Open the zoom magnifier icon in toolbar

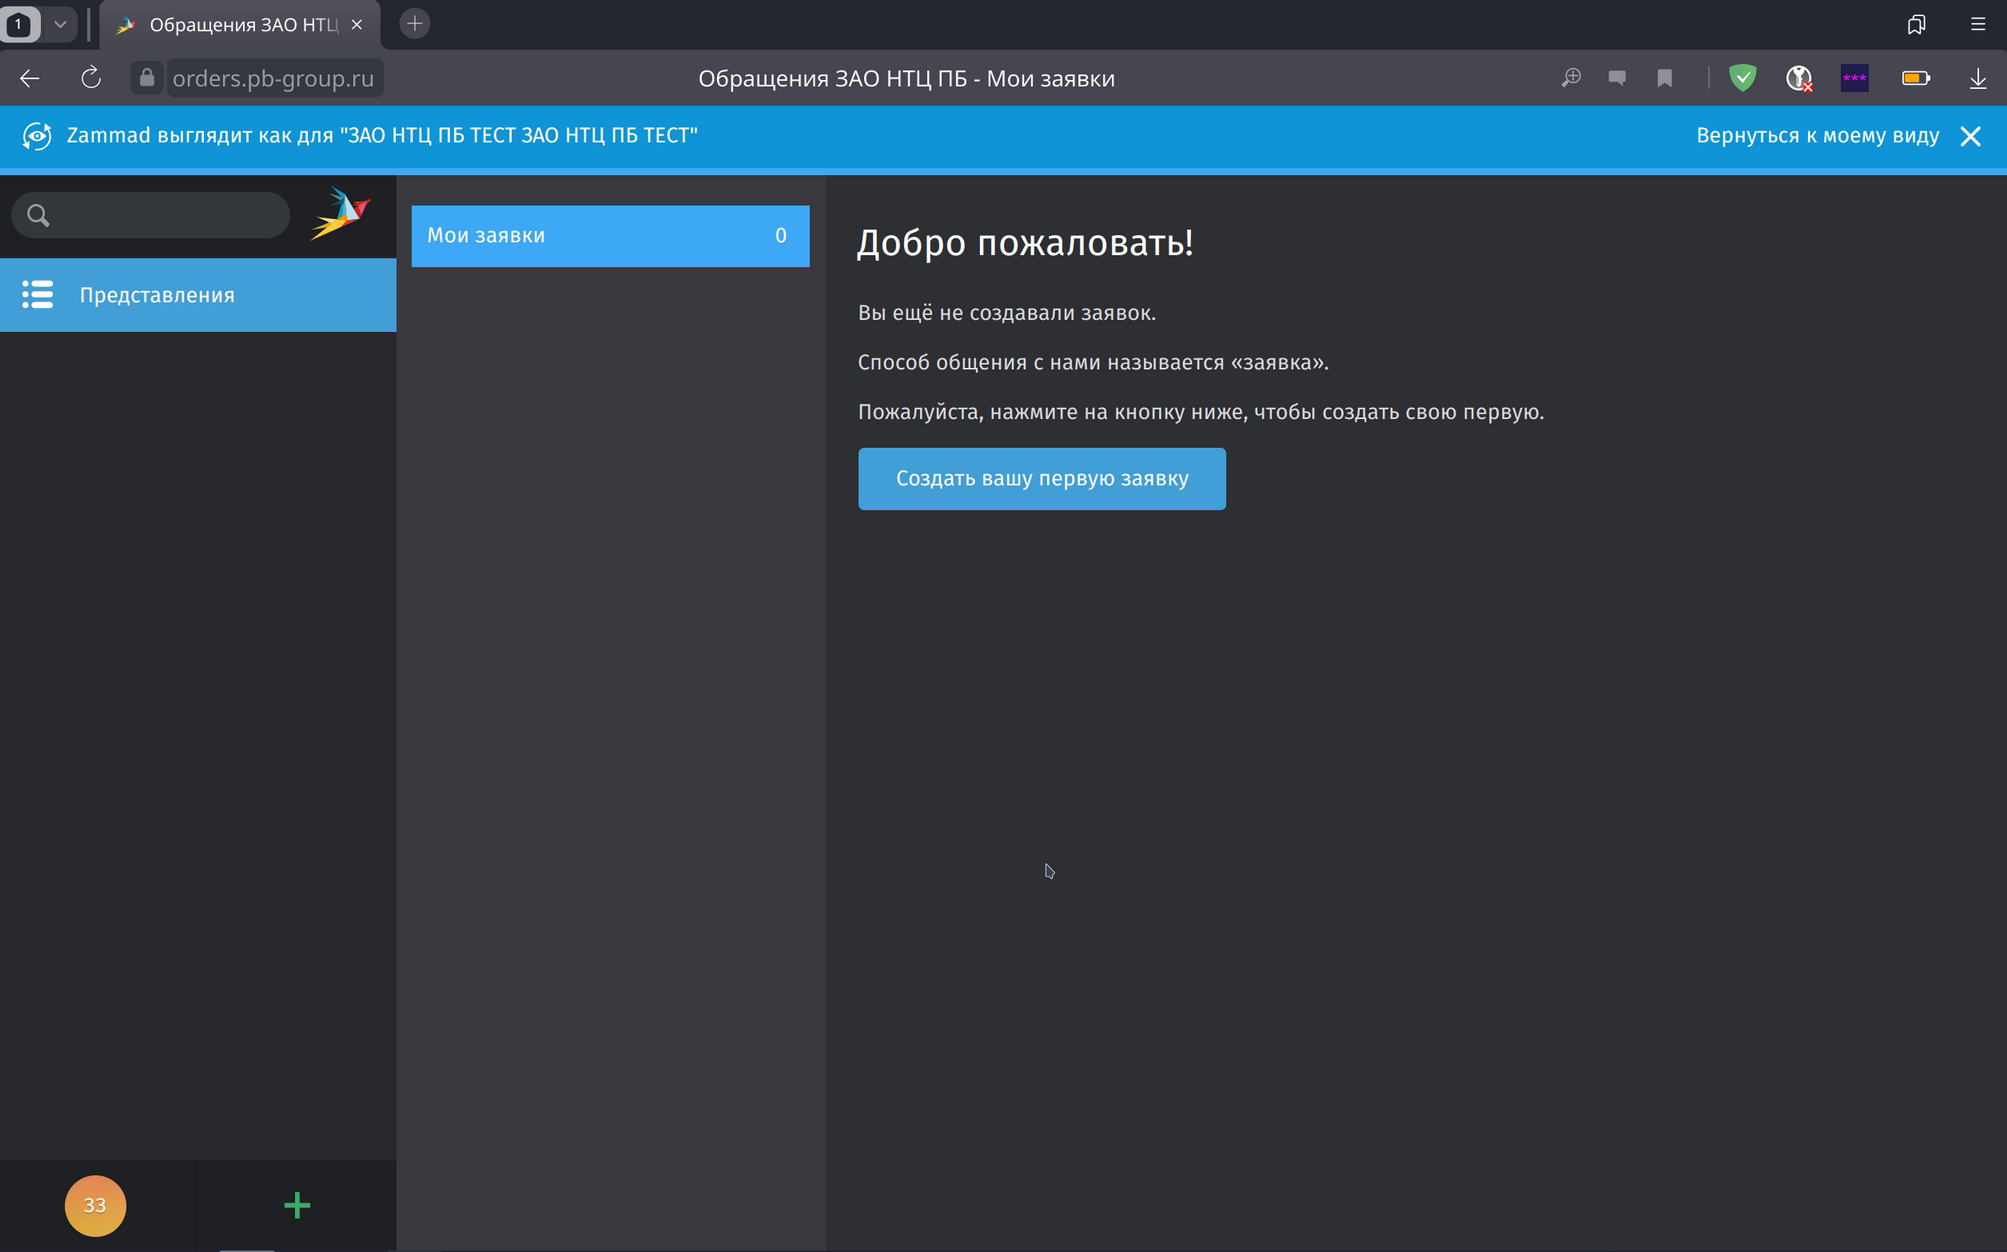[x=1571, y=78]
